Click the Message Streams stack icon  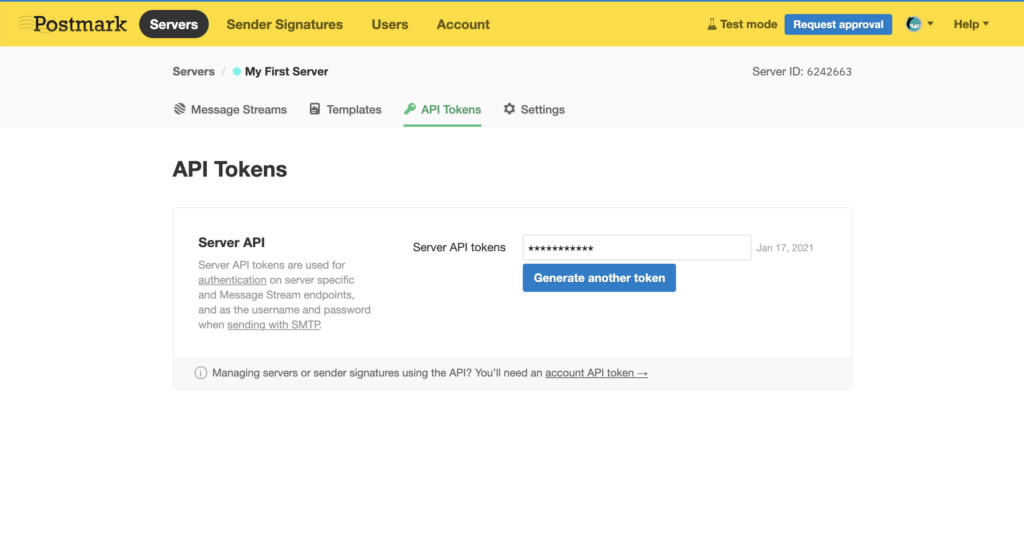tap(180, 108)
